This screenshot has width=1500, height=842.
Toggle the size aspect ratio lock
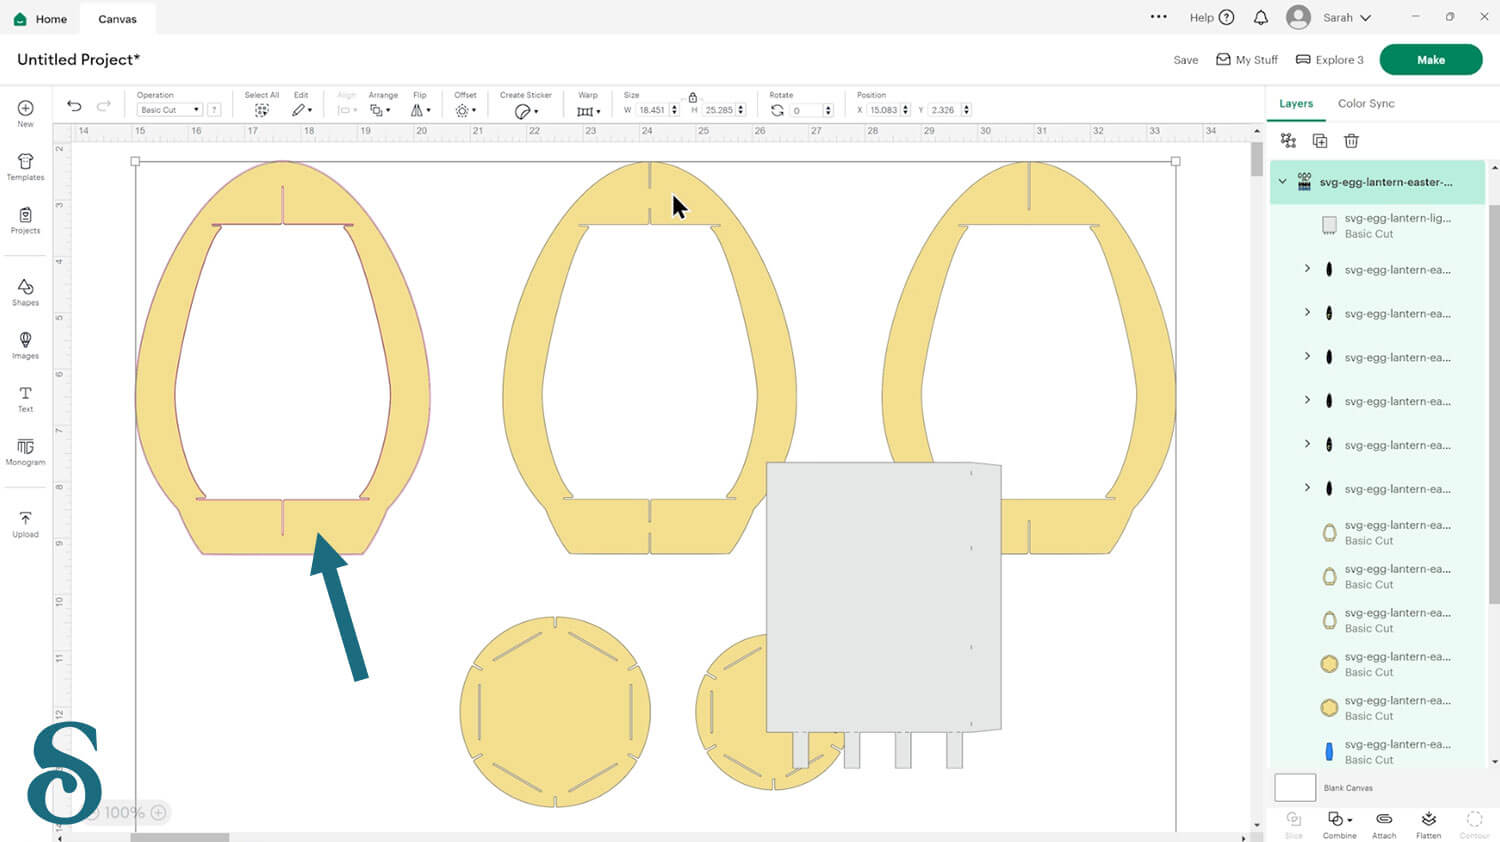tap(692, 97)
